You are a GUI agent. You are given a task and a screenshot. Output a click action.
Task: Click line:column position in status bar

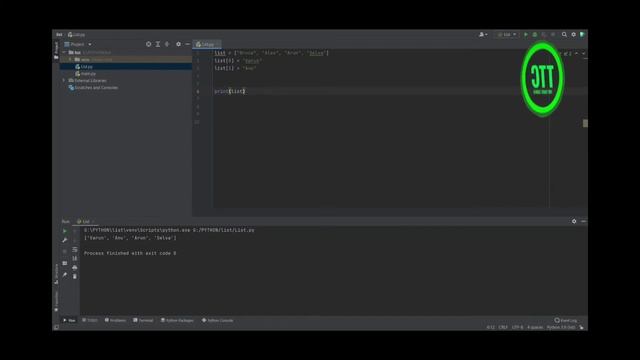(x=490, y=327)
